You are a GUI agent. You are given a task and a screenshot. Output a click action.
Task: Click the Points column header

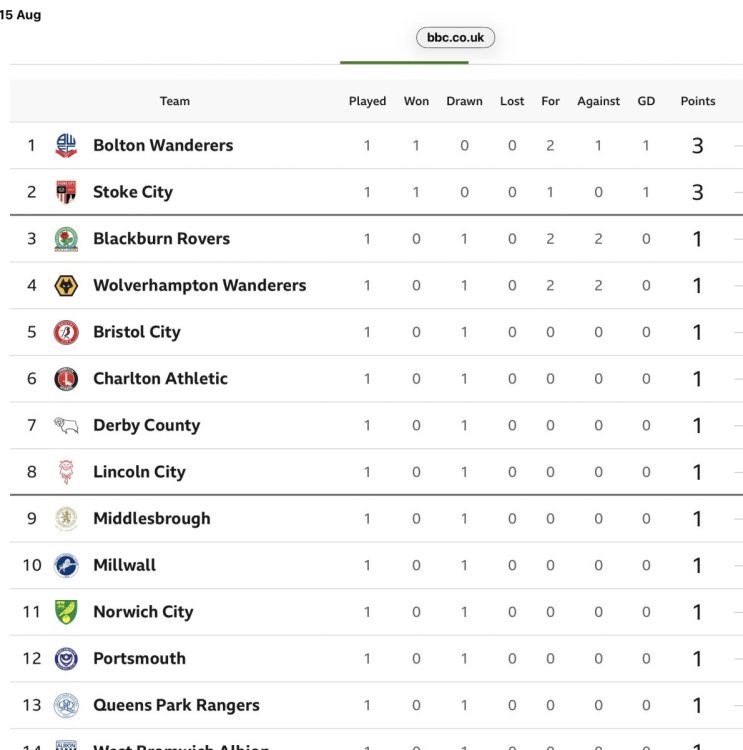point(698,101)
